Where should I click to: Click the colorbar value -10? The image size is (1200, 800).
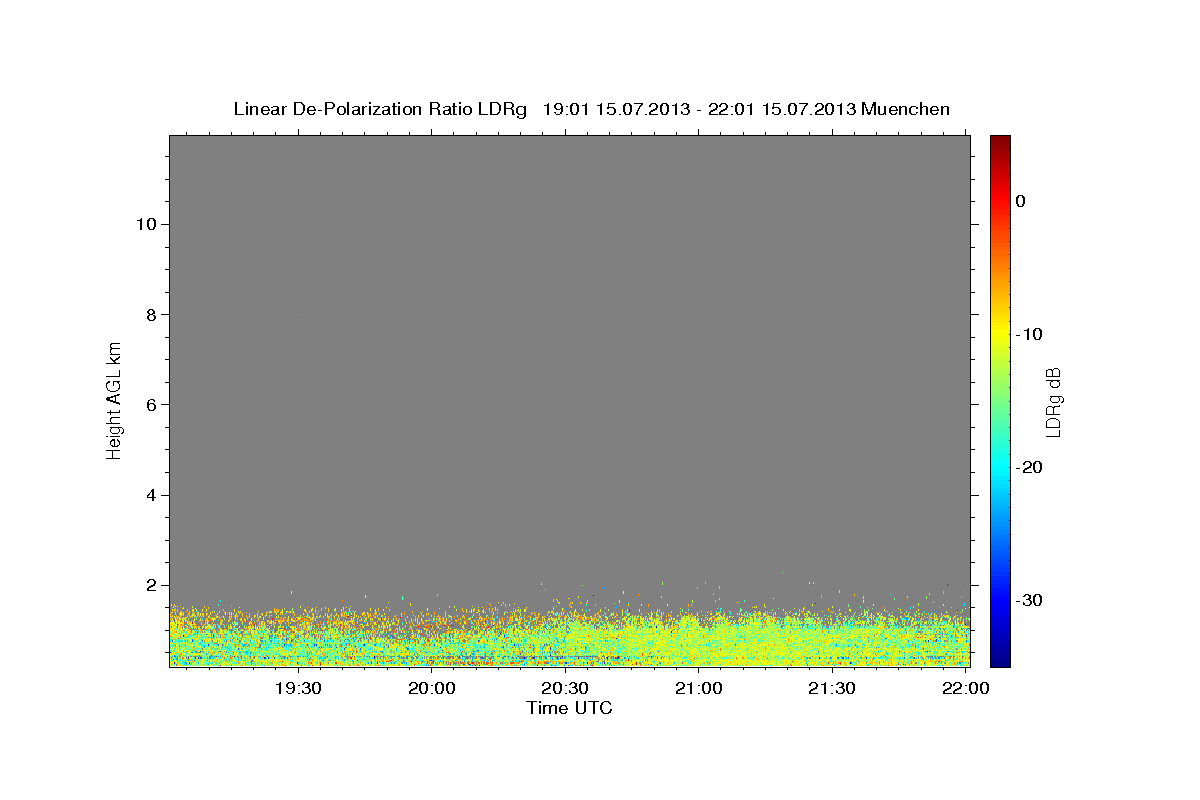click(1029, 334)
